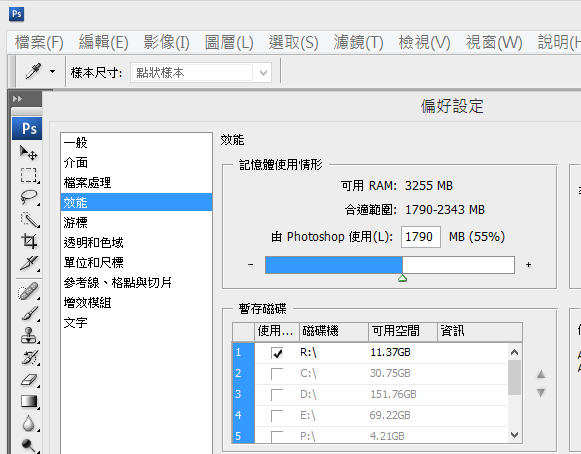The image size is (581, 454).
Task: Click 11.37GB free space value
Action: 390,352
